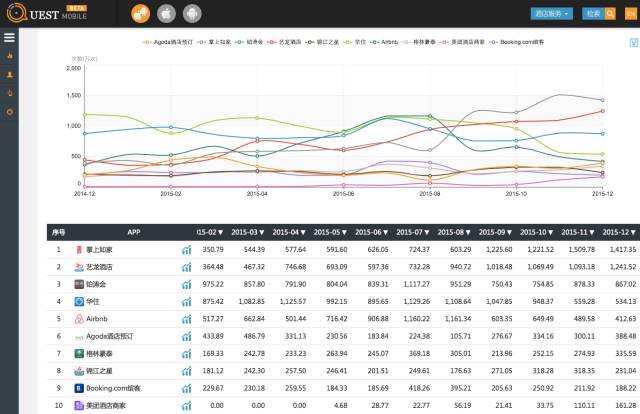Open trend chart icon for 艺龙酒店 row

pyautogui.click(x=187, y=267)
